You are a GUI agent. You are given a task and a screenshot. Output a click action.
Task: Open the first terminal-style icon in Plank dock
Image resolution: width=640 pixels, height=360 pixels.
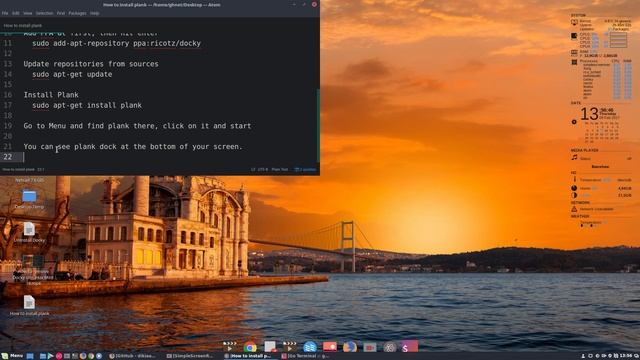(230, 347)
